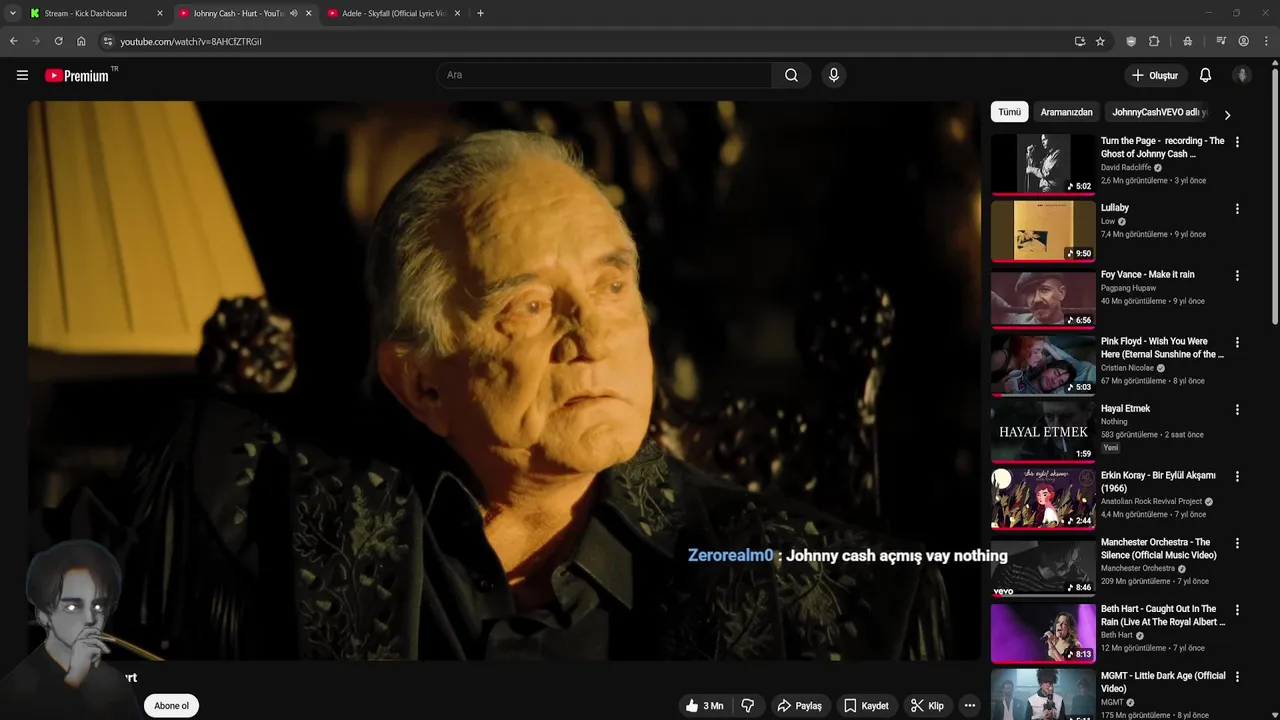The image size is (1280, 720).
Task: Open the Extensions puzzle menu
Action: tap(1154, 41)
